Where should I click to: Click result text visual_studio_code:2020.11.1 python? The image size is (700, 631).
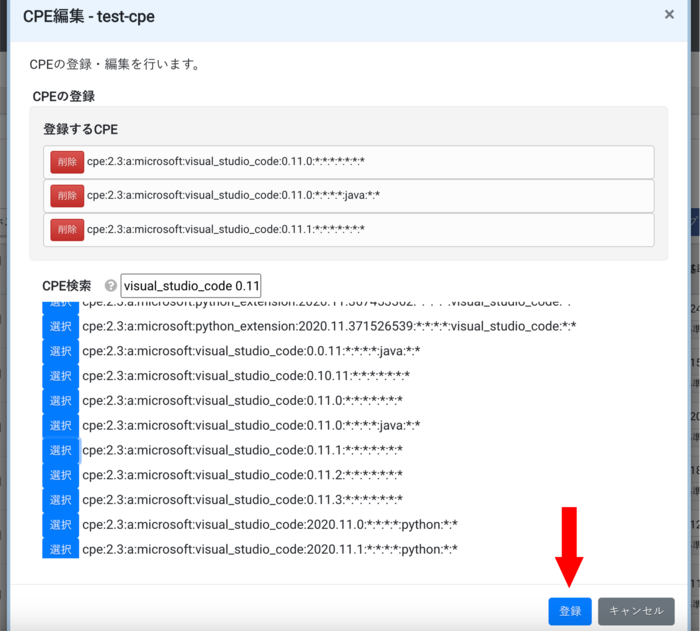click(x=270, y=549)
